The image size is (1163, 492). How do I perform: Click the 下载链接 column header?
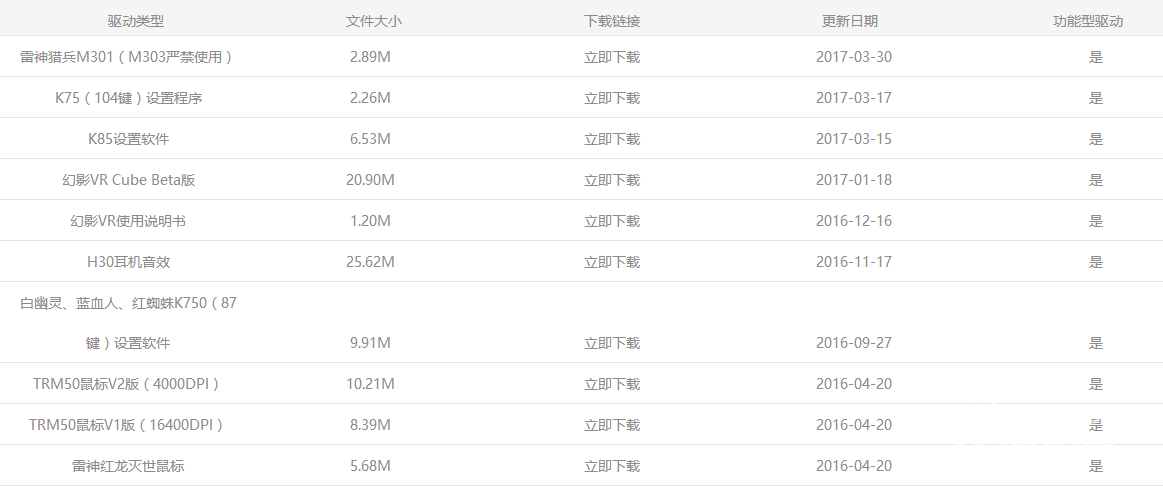pyautogui.click(x=612, y=20)
